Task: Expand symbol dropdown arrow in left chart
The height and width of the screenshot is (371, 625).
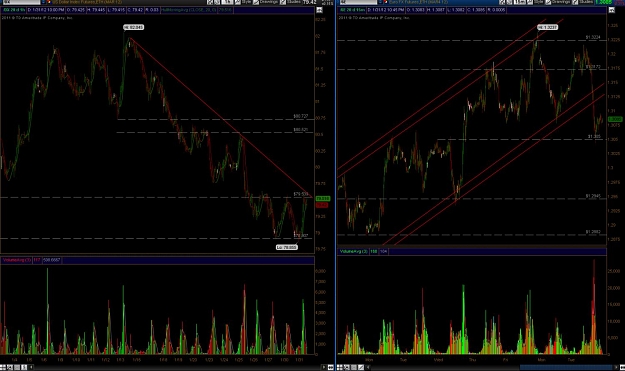Action: click(43, 2)
